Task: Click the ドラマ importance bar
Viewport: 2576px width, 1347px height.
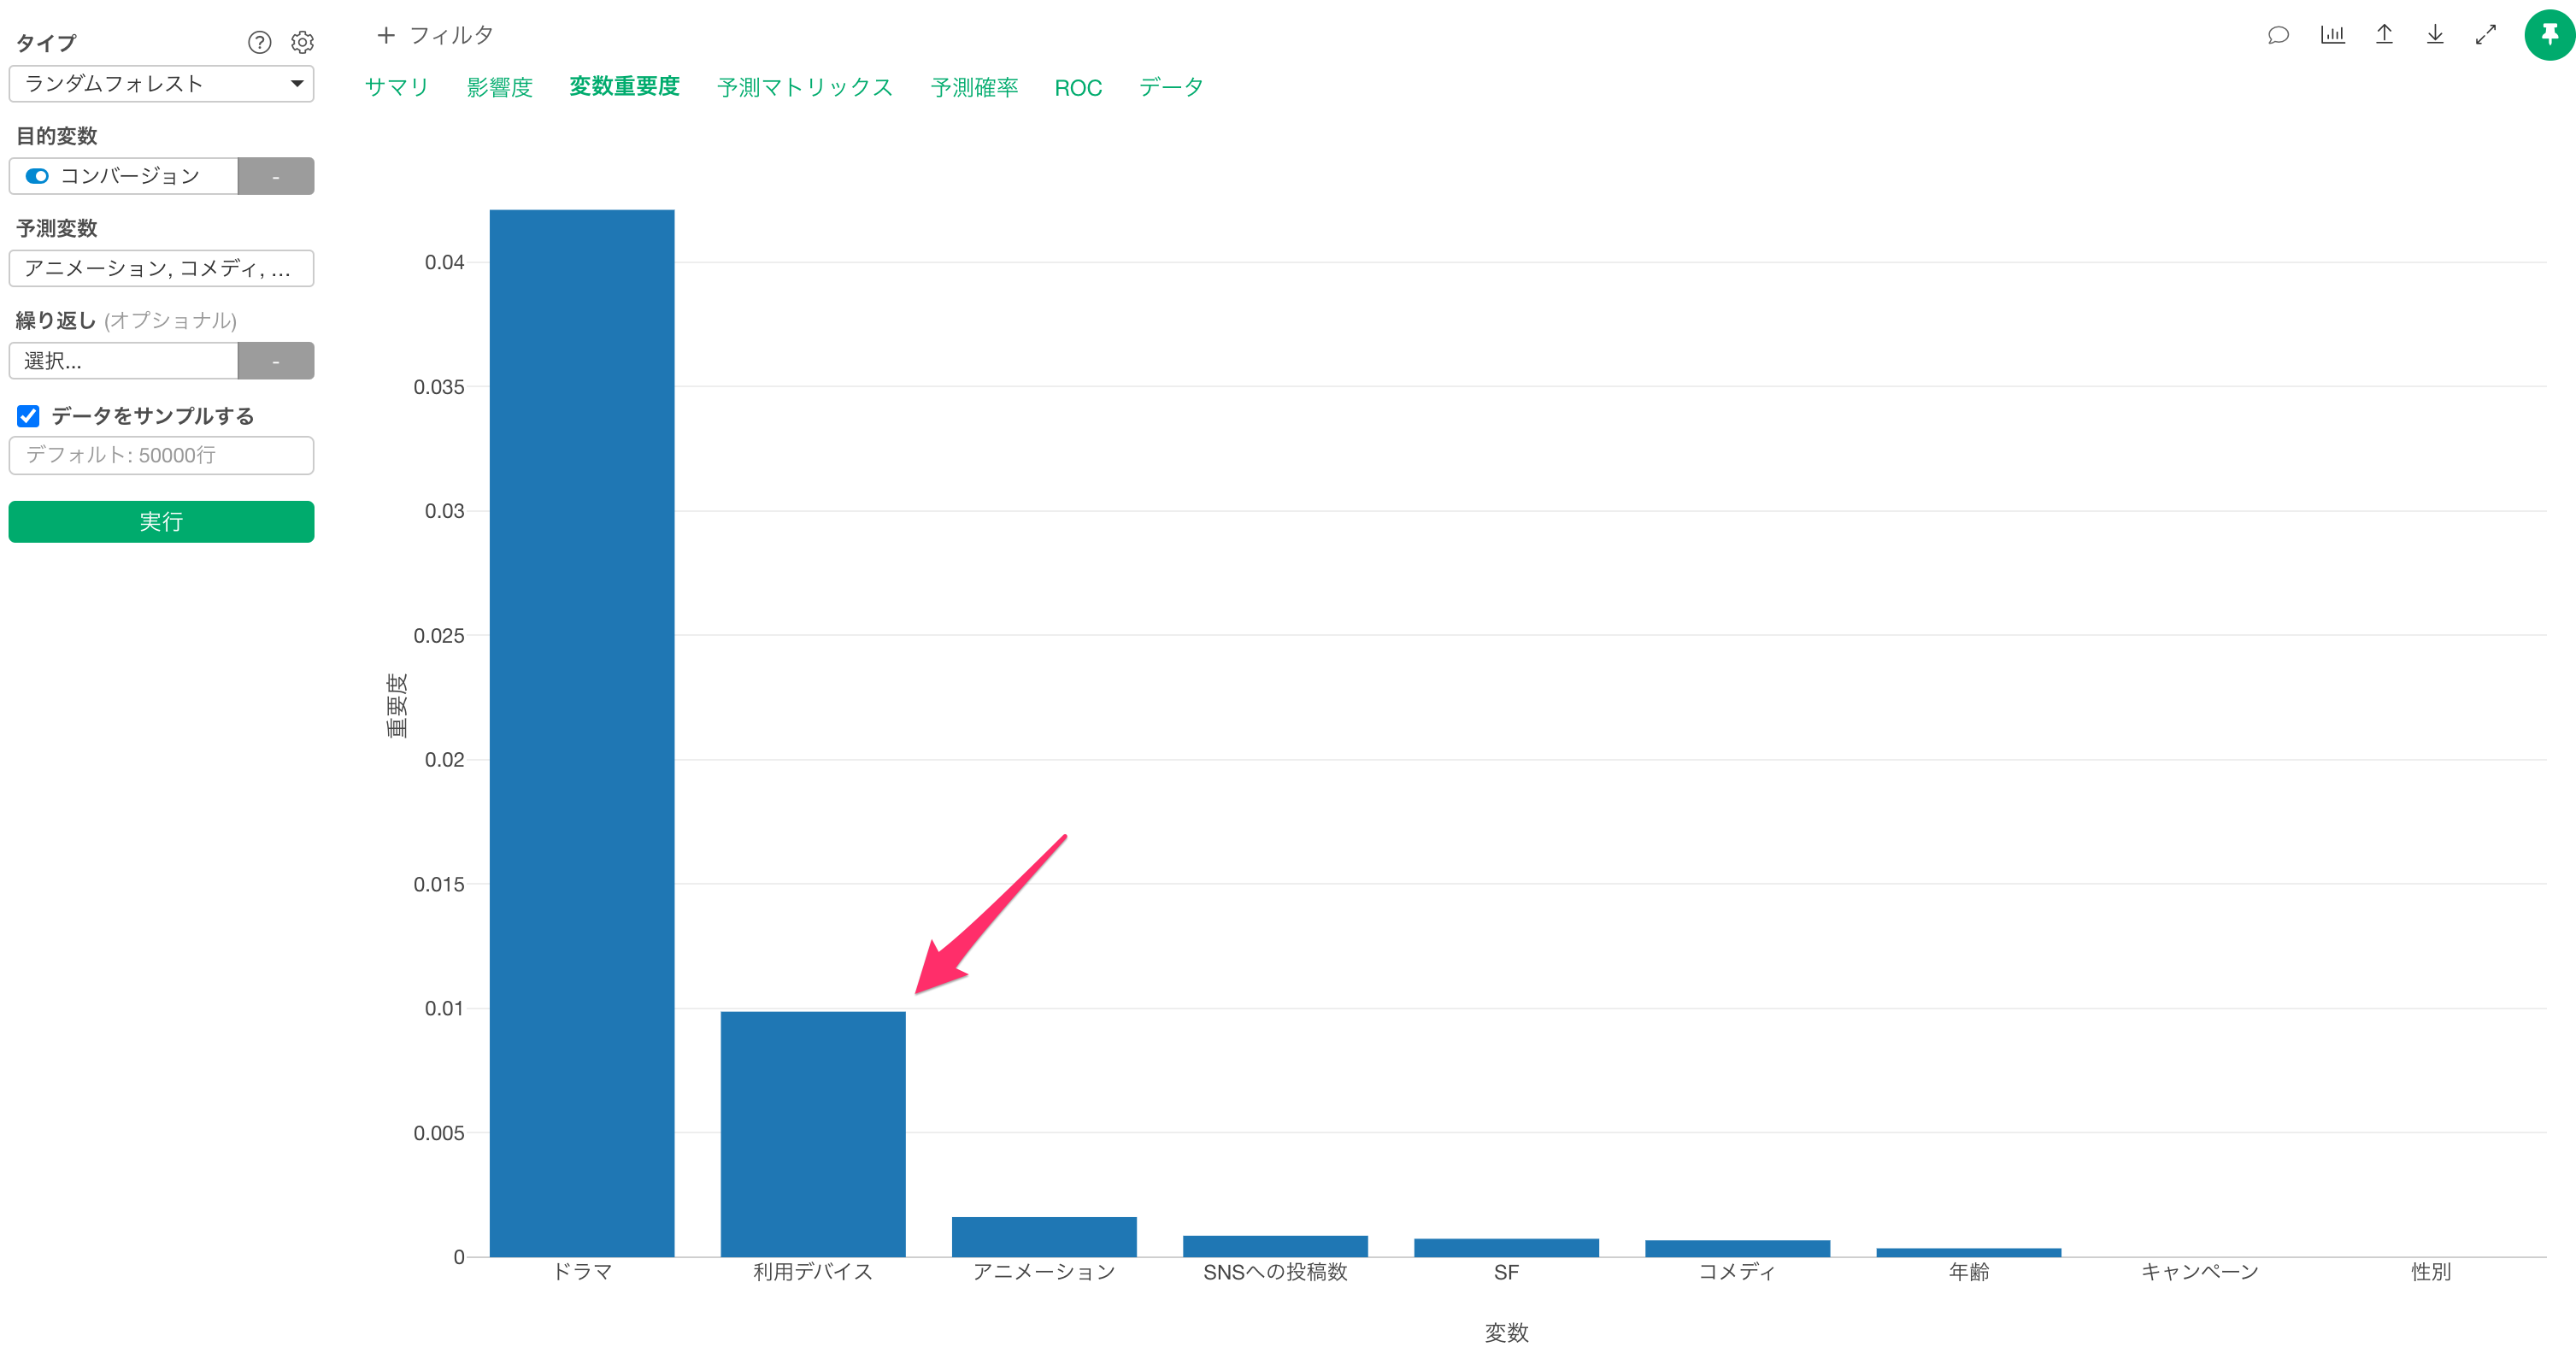Action: coord(582,732)
